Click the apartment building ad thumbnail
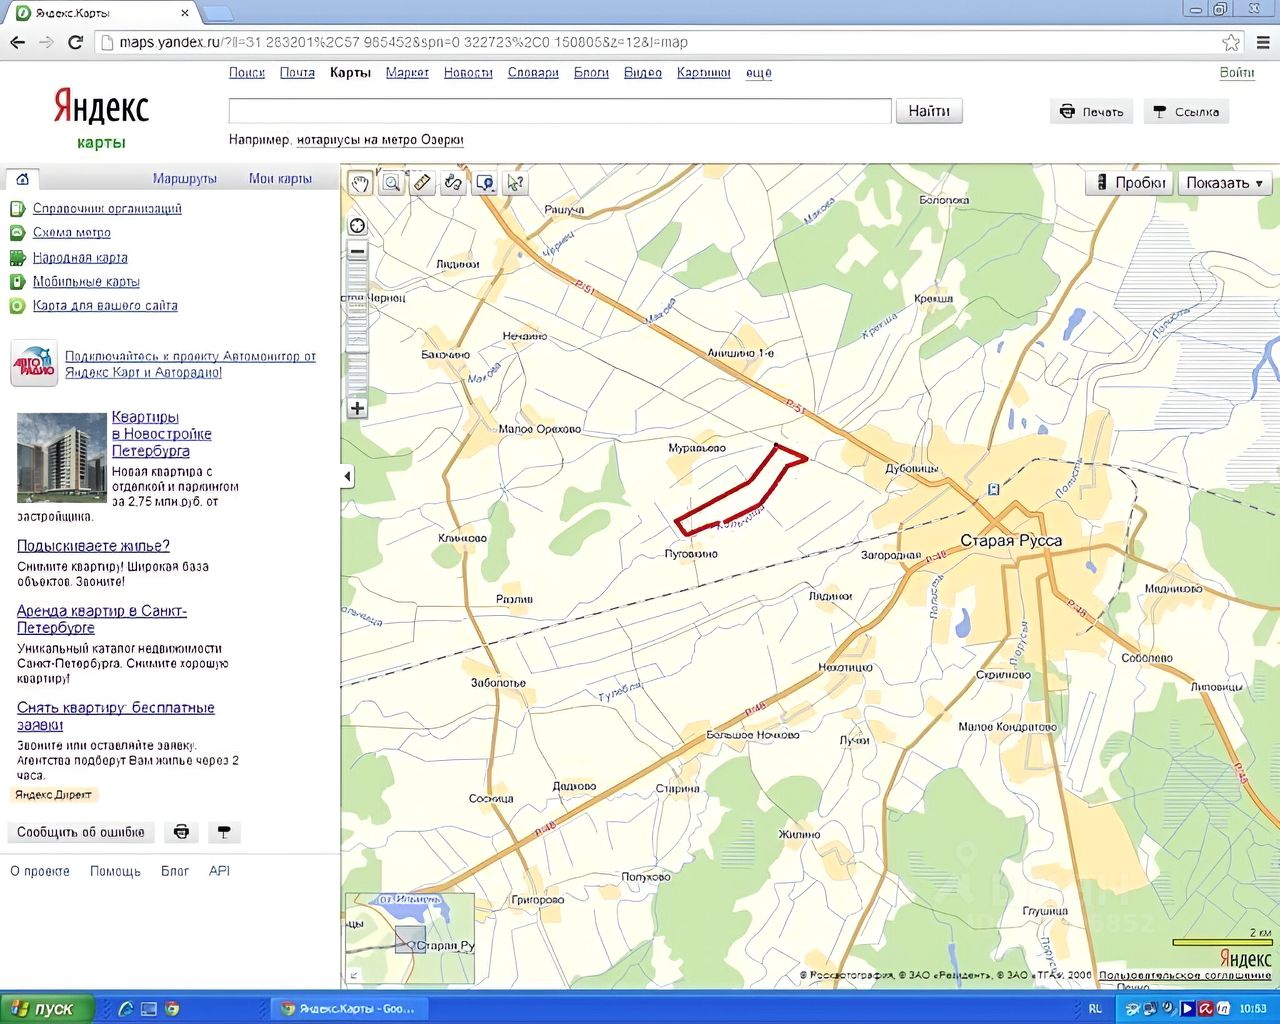Screen dimensions: 1280x1024 coord(61,458)
